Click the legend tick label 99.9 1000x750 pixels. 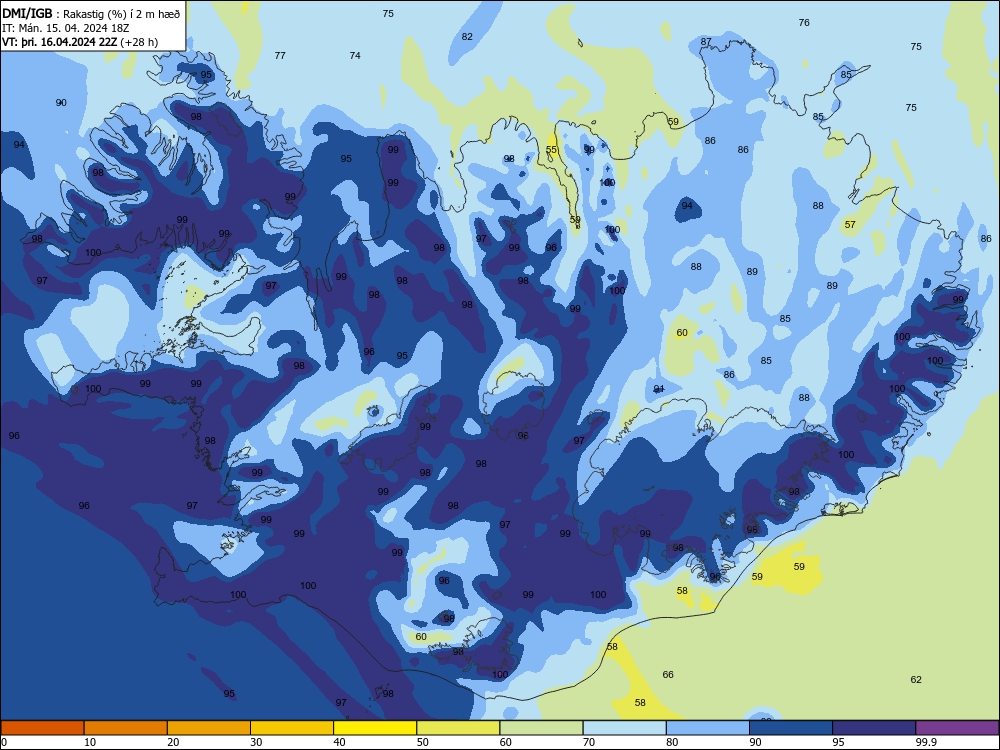(926, 742)
